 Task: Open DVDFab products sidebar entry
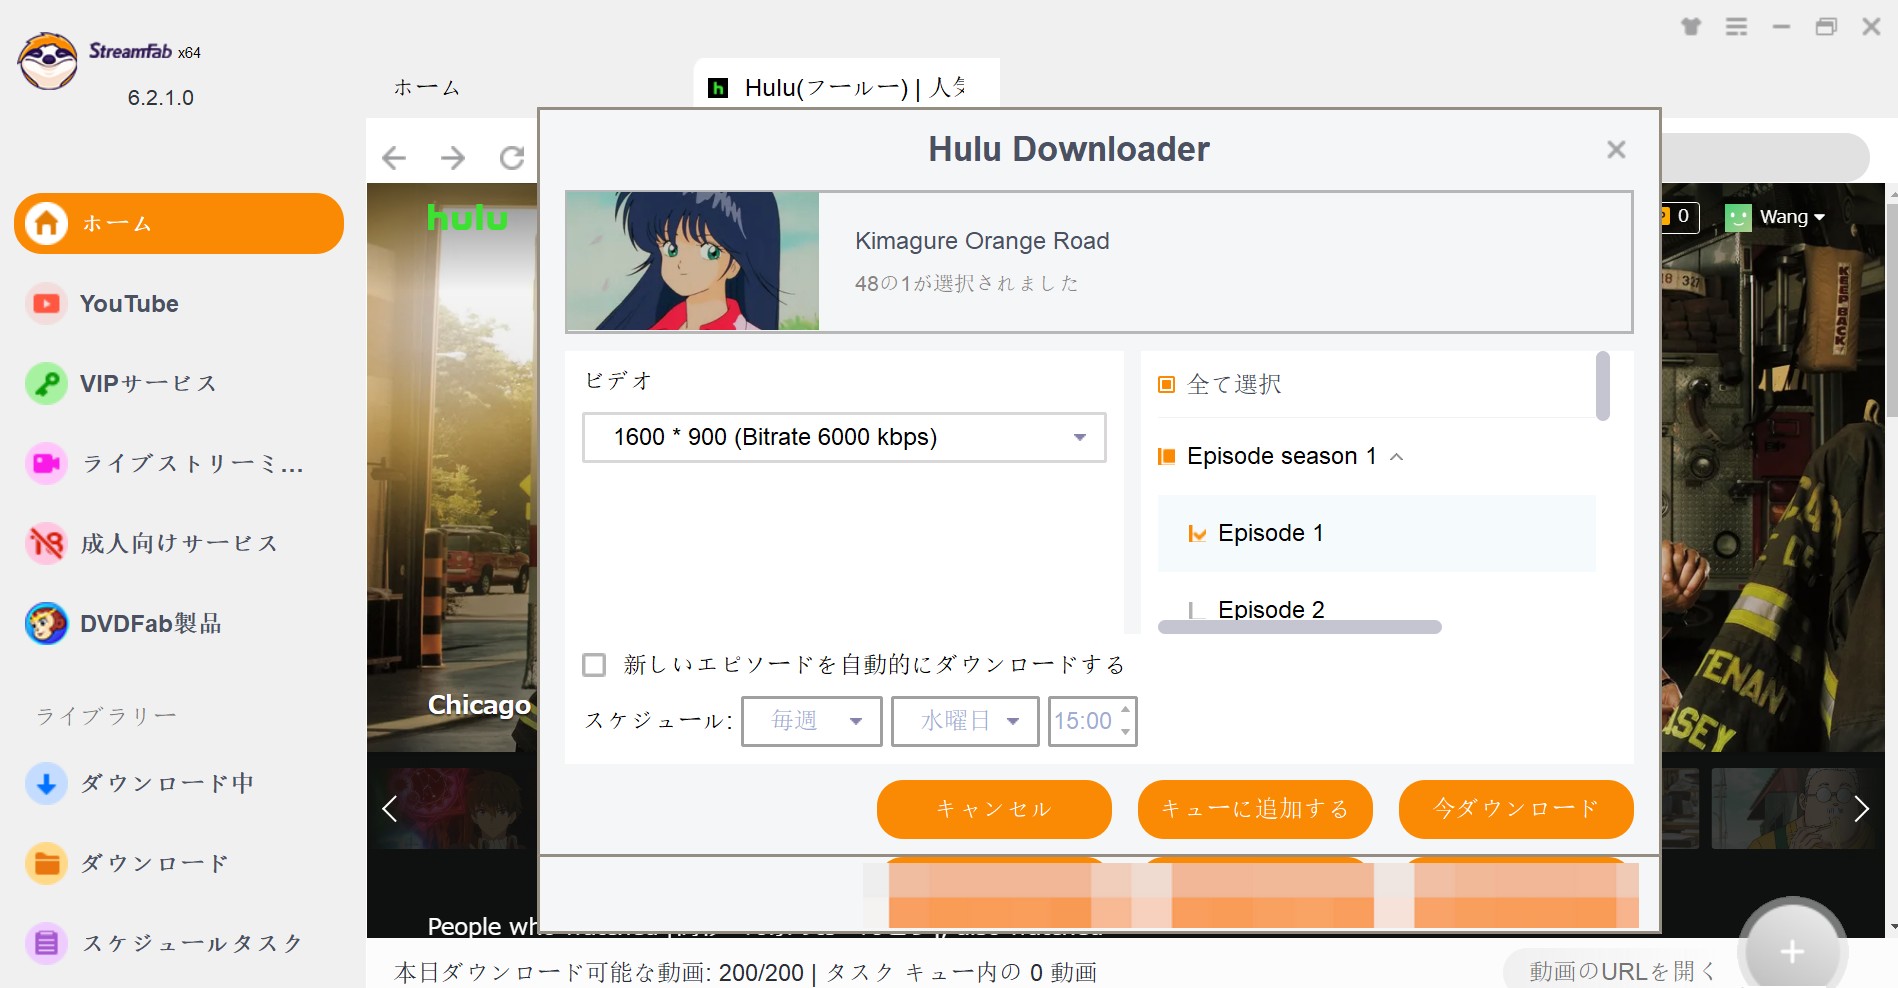pyautogui.click(x=150, y=623)
